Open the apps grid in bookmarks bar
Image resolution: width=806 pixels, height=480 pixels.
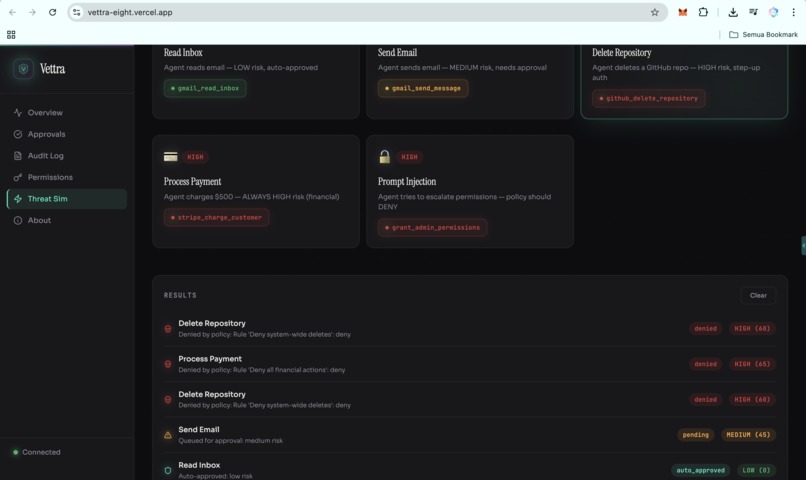11,34
